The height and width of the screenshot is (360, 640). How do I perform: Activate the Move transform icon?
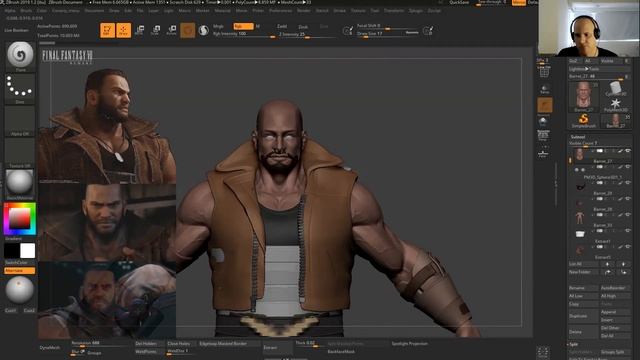click(139, 30)
